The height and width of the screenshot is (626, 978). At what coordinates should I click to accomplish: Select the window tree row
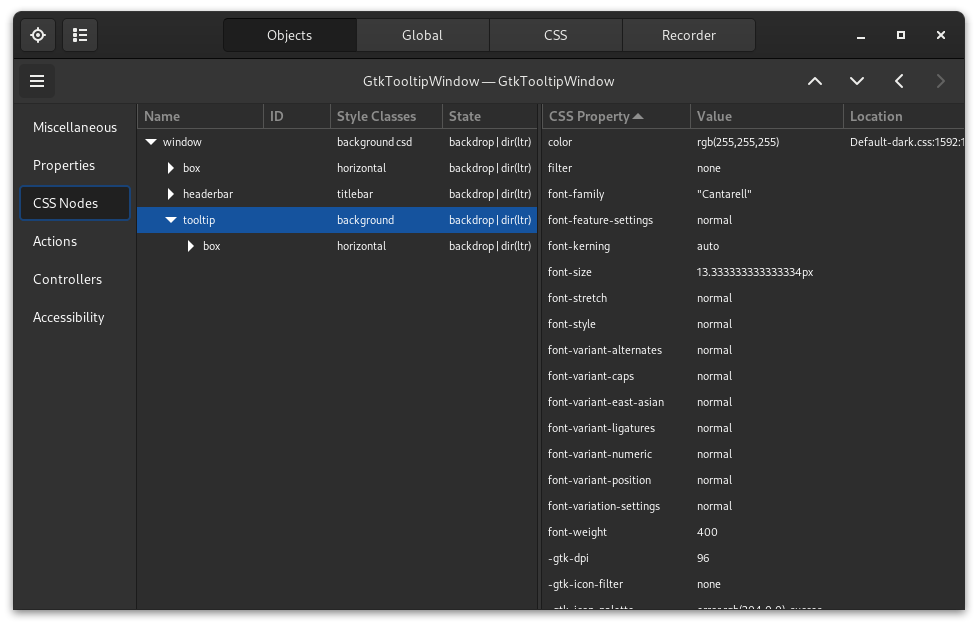point(337,142)
